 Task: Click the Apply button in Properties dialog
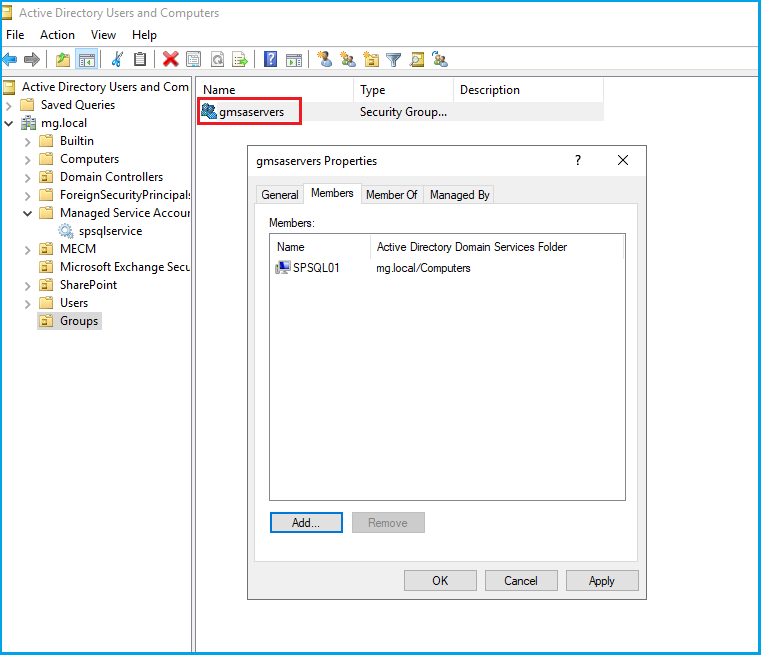[601, 581]
